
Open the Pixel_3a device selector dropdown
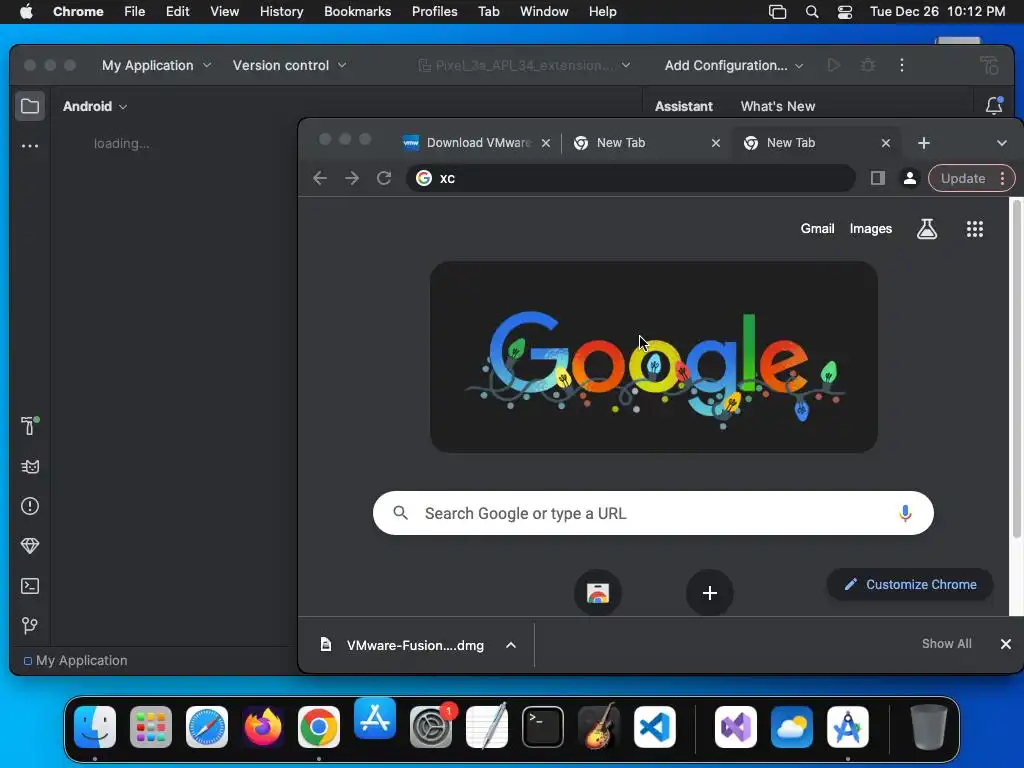coord(524,65)
